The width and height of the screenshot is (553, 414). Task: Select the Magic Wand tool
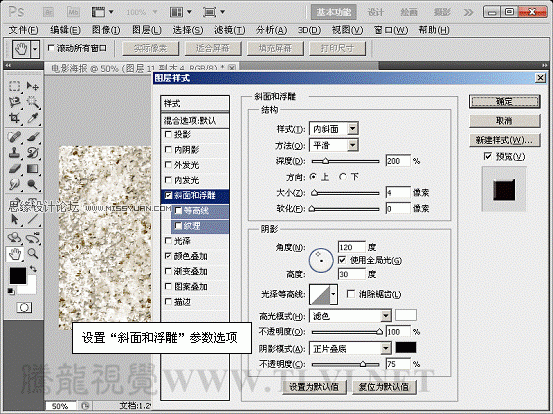33,102
